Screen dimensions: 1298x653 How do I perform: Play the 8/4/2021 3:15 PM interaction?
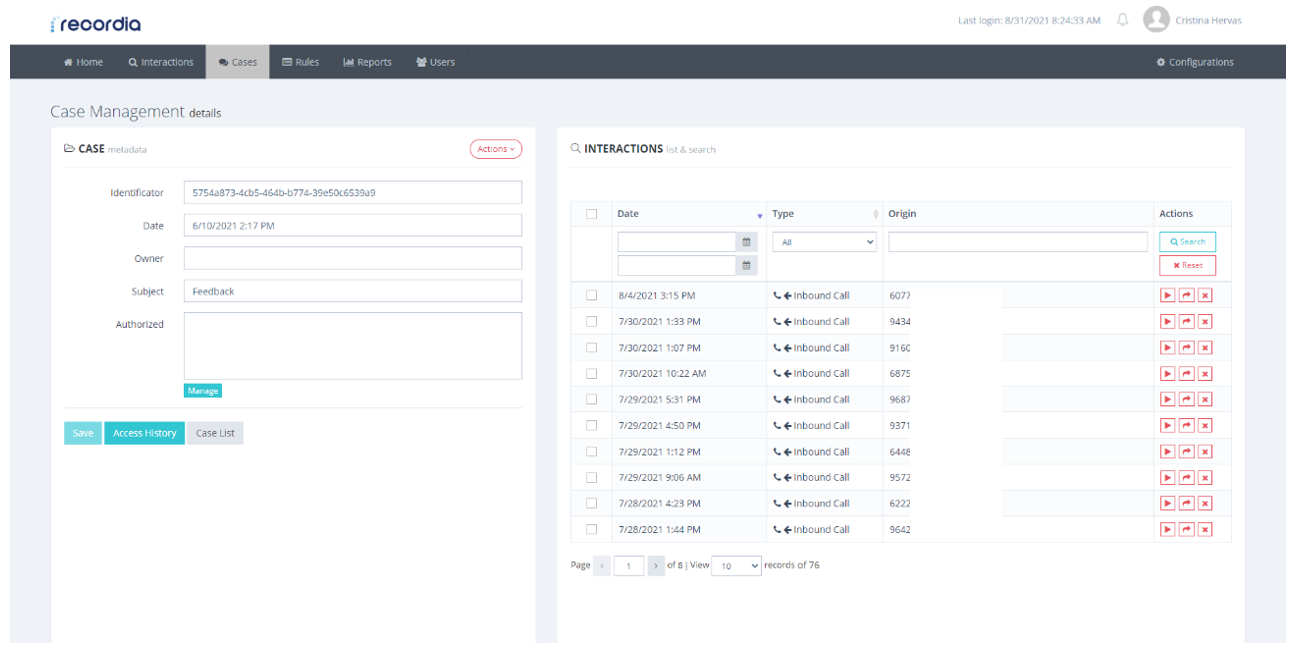(x=1167, y=296)
